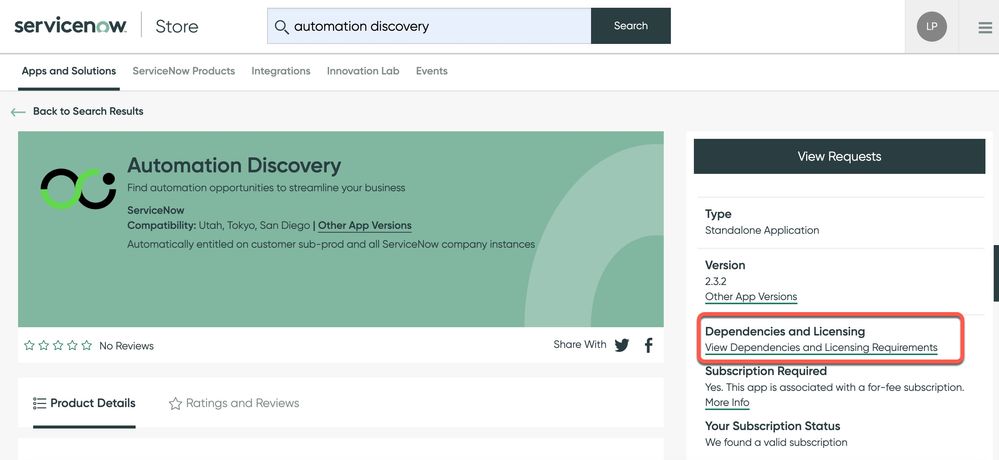The width and height of the screenshot is (999, 460).
Task: Click We found a valid subscription text
Action: 776,442
